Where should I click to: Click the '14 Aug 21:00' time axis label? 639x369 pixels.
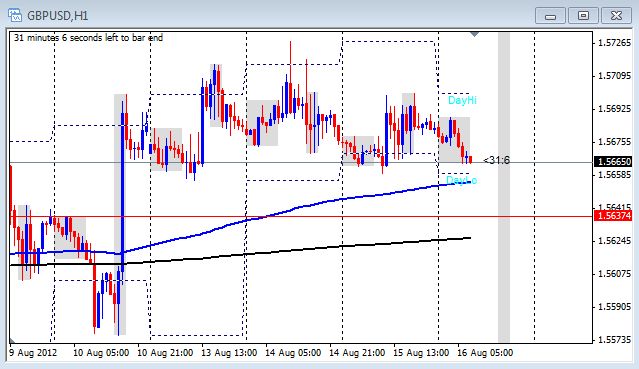(x=357, y=353)
